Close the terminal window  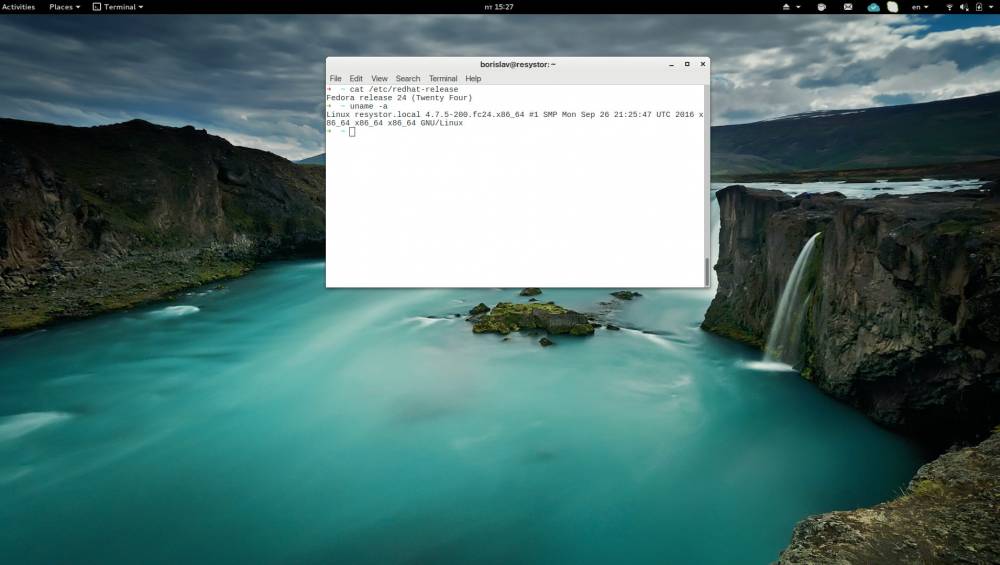pos(703,64)
